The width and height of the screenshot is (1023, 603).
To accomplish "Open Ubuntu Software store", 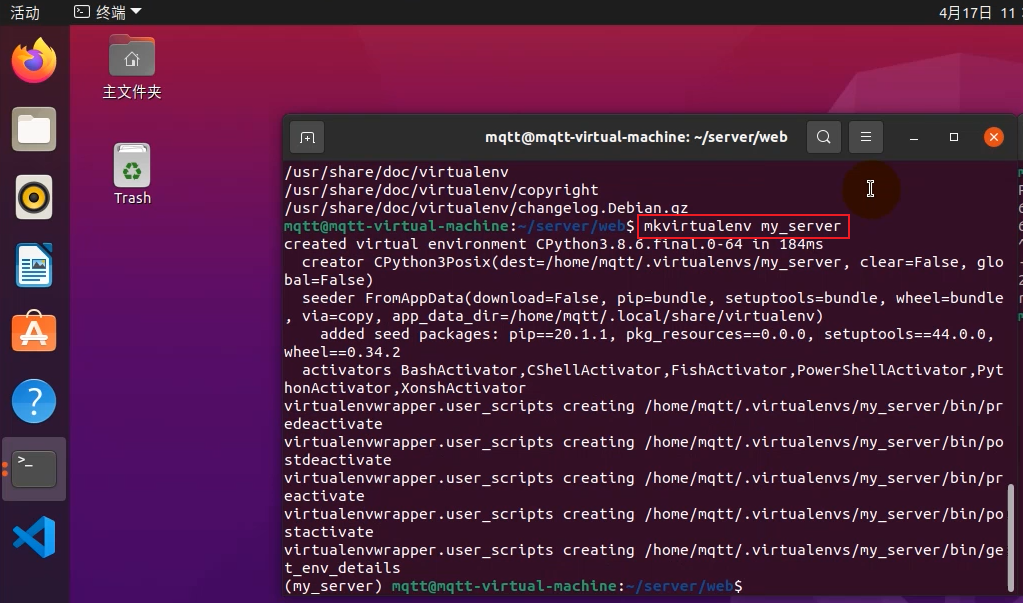I will (x=34, y=332).
